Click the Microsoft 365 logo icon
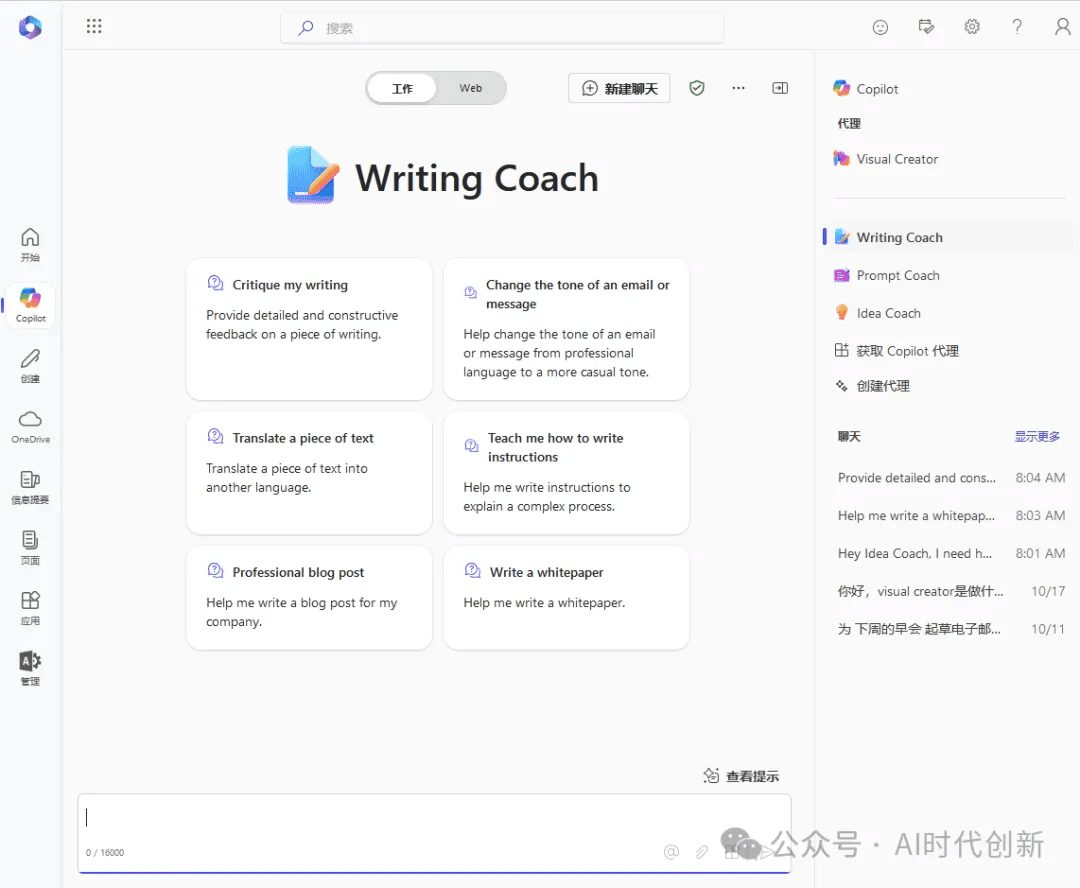Screen dimensions: 1080x888 (30, 27)
